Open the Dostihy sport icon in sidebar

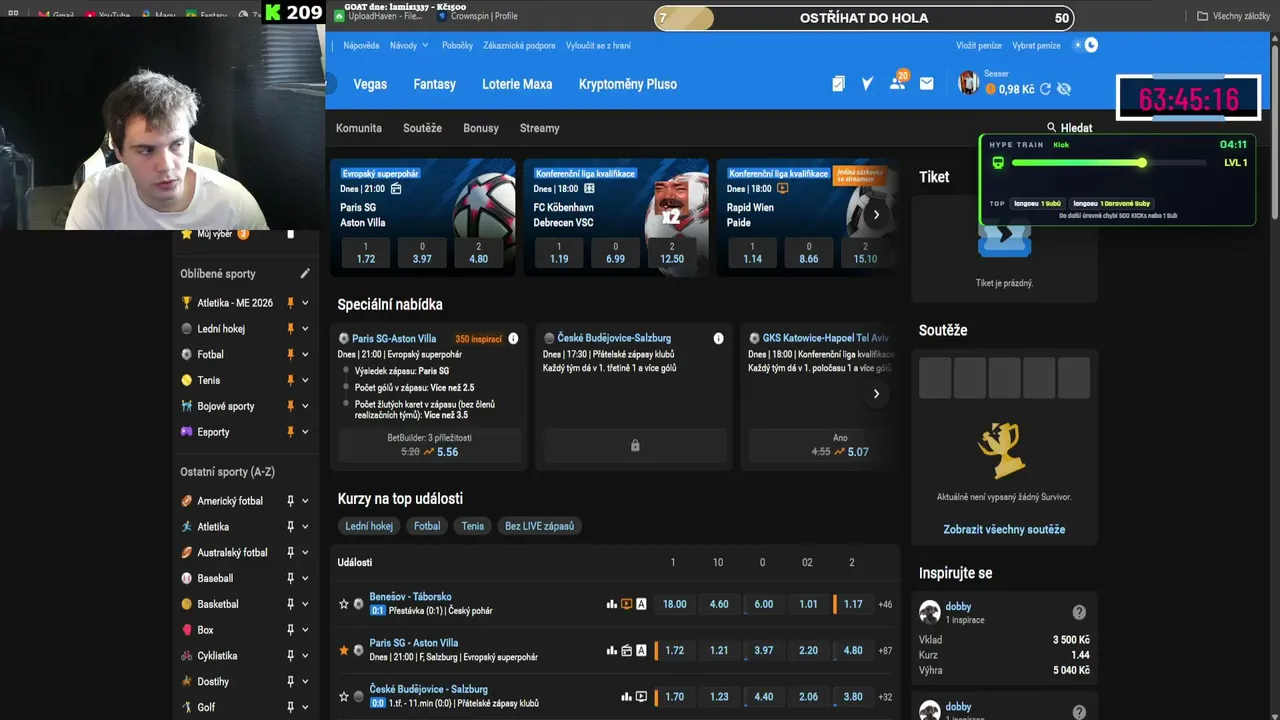(187, 682)
